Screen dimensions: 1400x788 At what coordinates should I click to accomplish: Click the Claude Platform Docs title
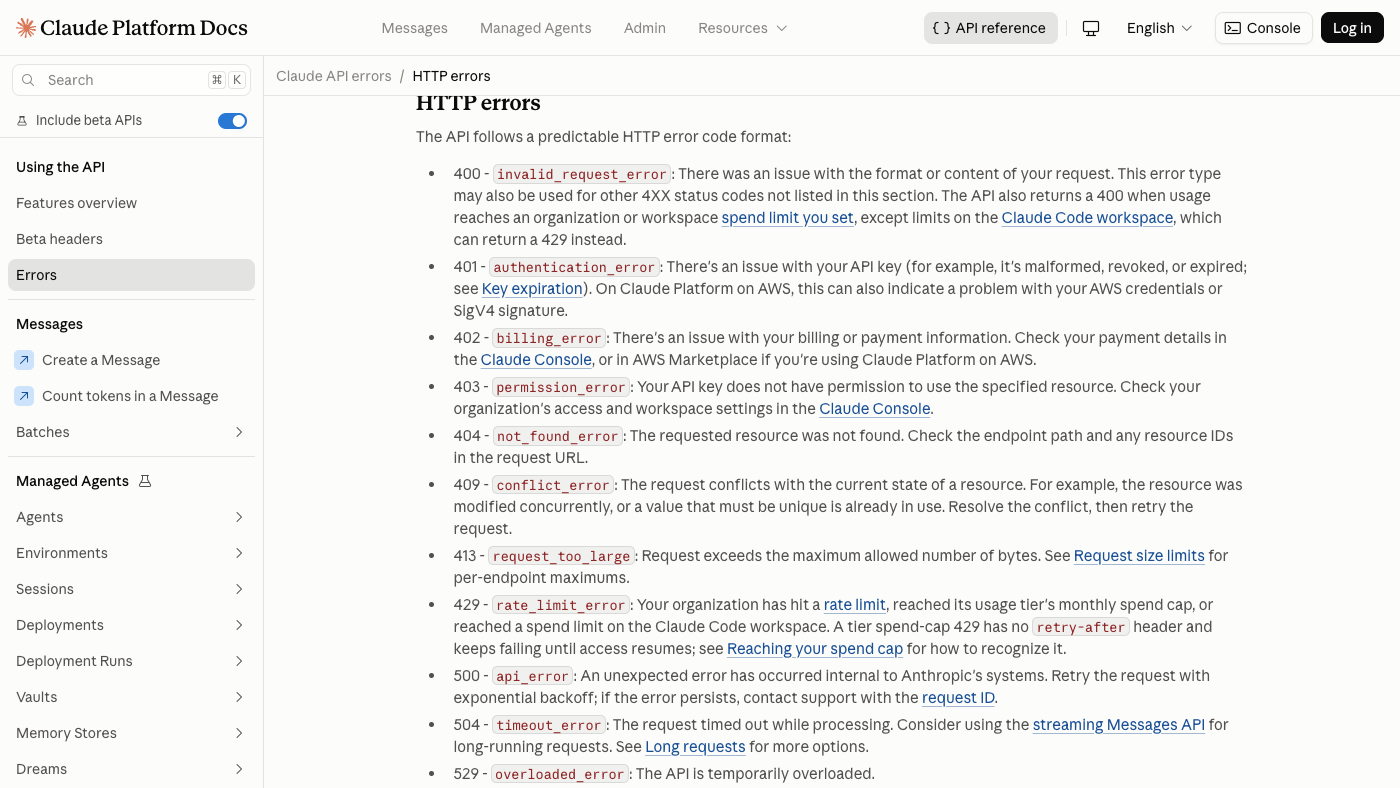click(146, 28)
